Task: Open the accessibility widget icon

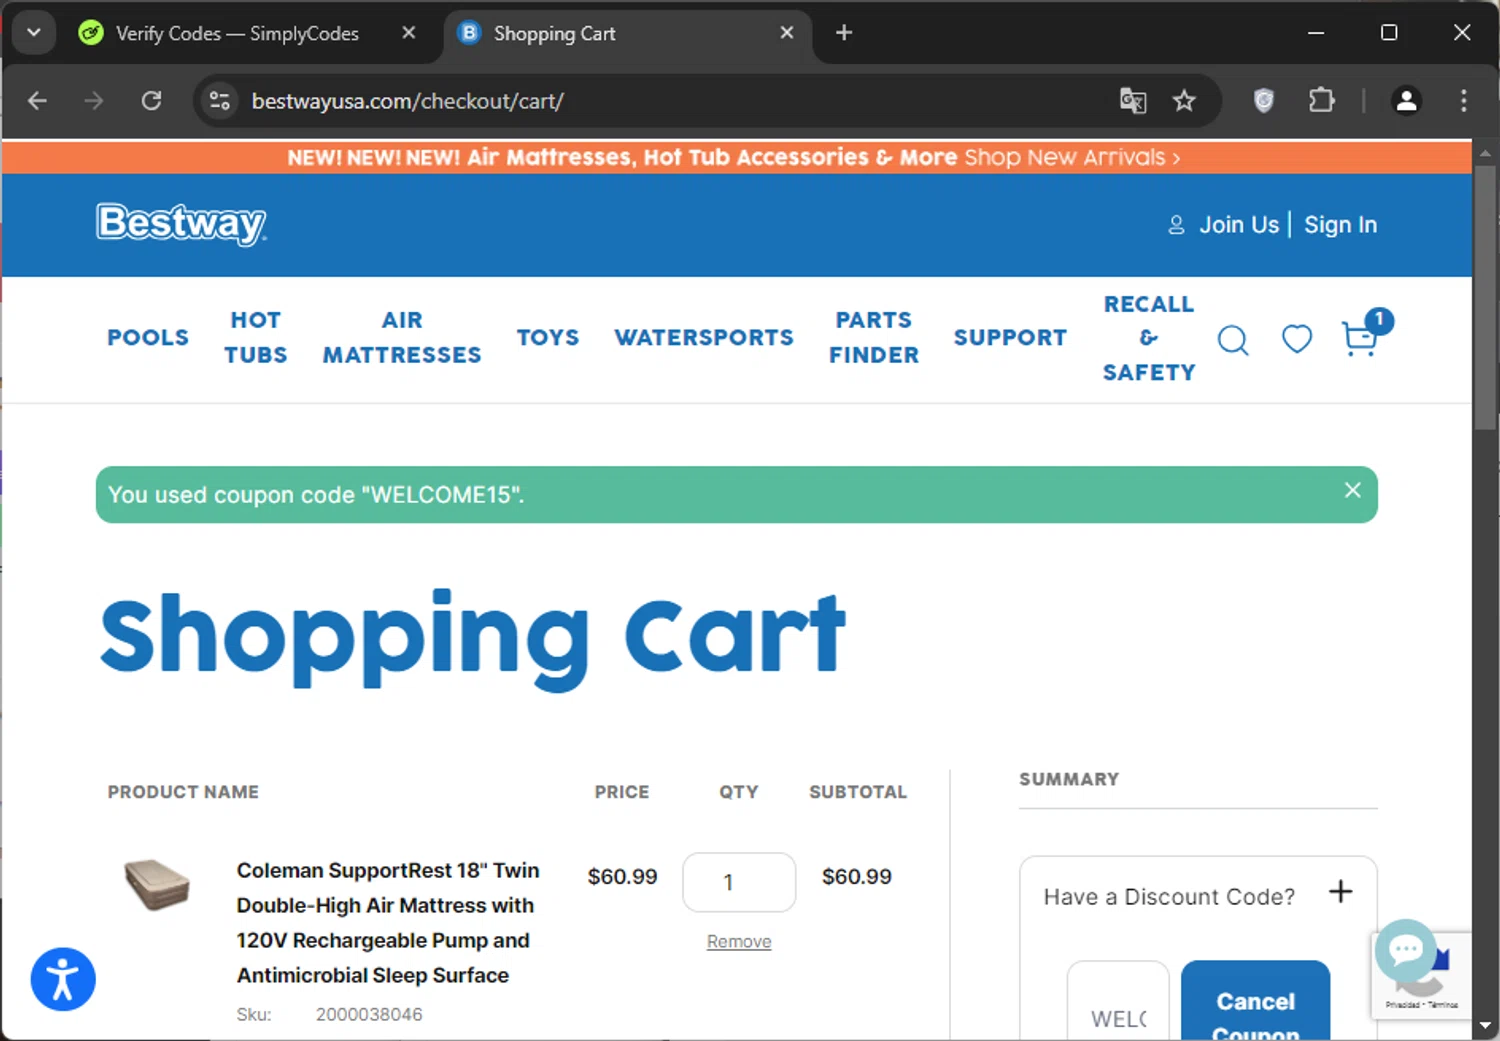Action: click(x=63, y=979)
